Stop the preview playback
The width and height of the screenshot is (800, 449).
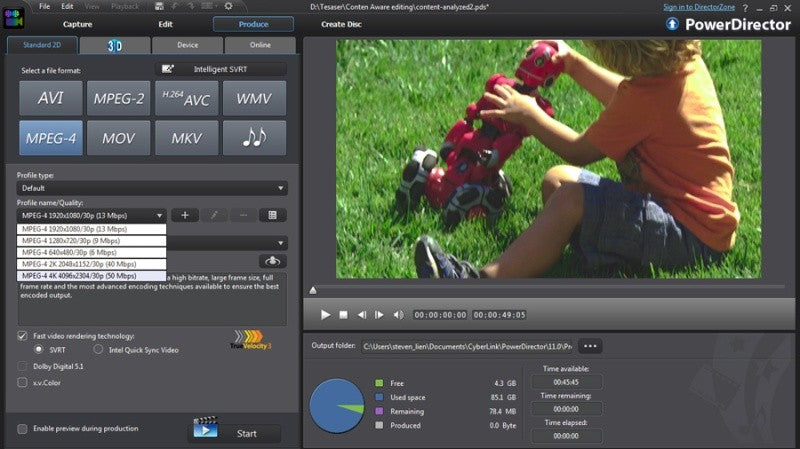click(343, 315)
